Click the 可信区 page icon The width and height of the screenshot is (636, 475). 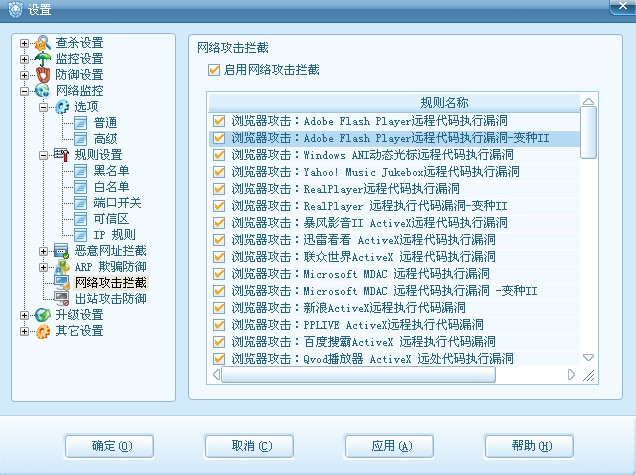pos(80,219)
